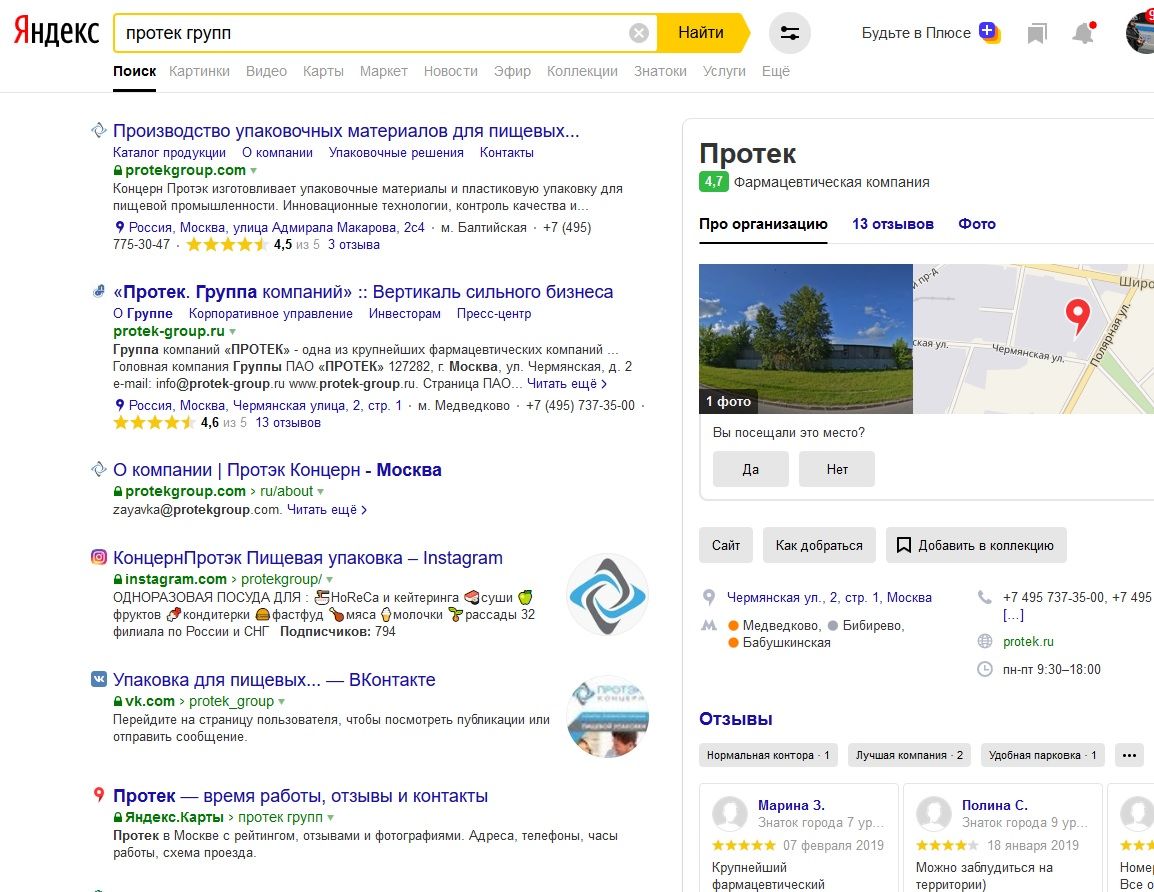1154x892 pixels.
Task: Open the protekgroup.com result dropdown arrow
Action: coord(253,171)
